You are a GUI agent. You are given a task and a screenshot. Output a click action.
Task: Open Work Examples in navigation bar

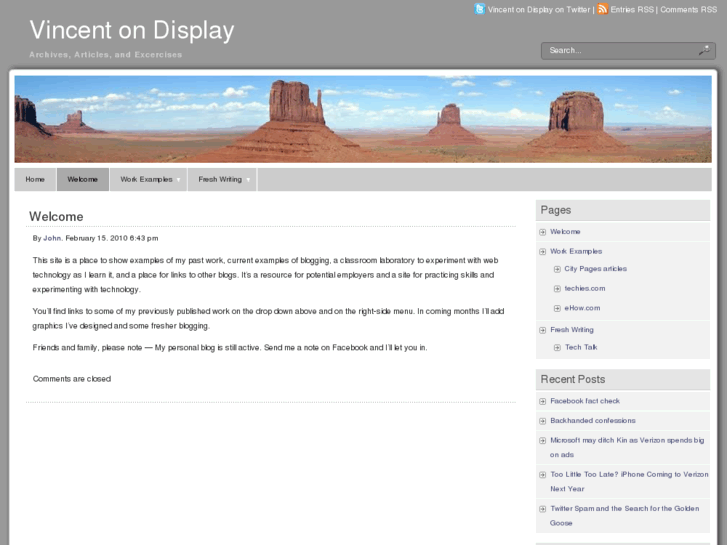pos(147,180)
